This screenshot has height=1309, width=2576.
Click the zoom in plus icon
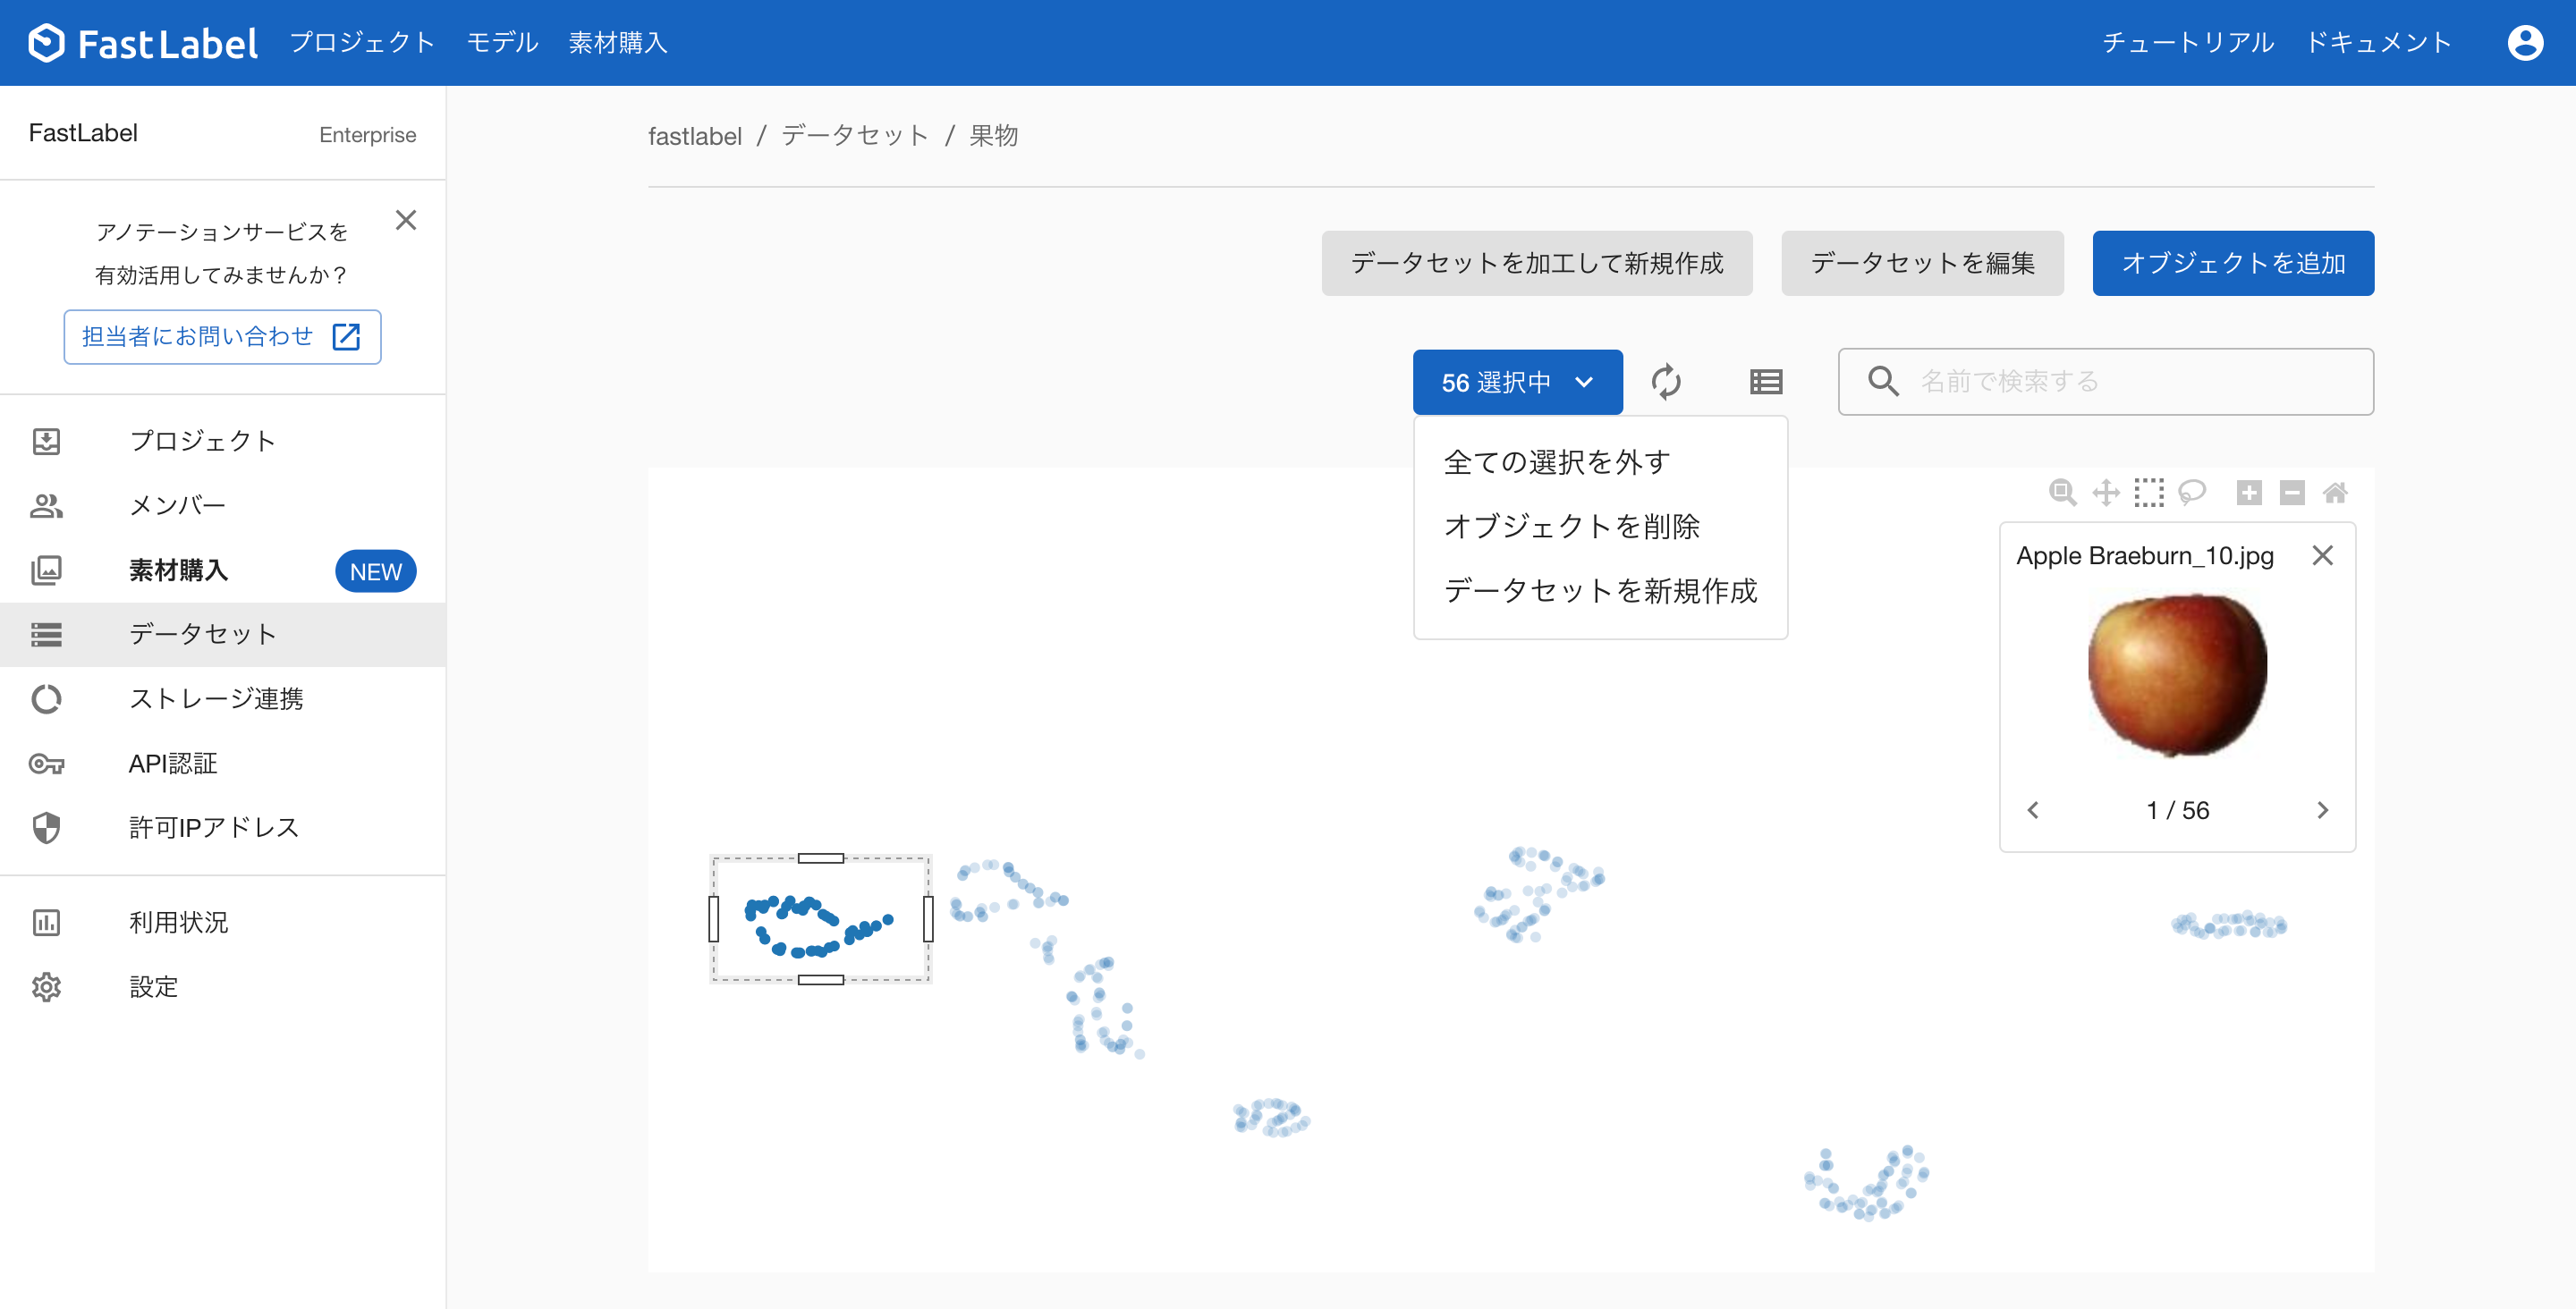[2248, 492]
